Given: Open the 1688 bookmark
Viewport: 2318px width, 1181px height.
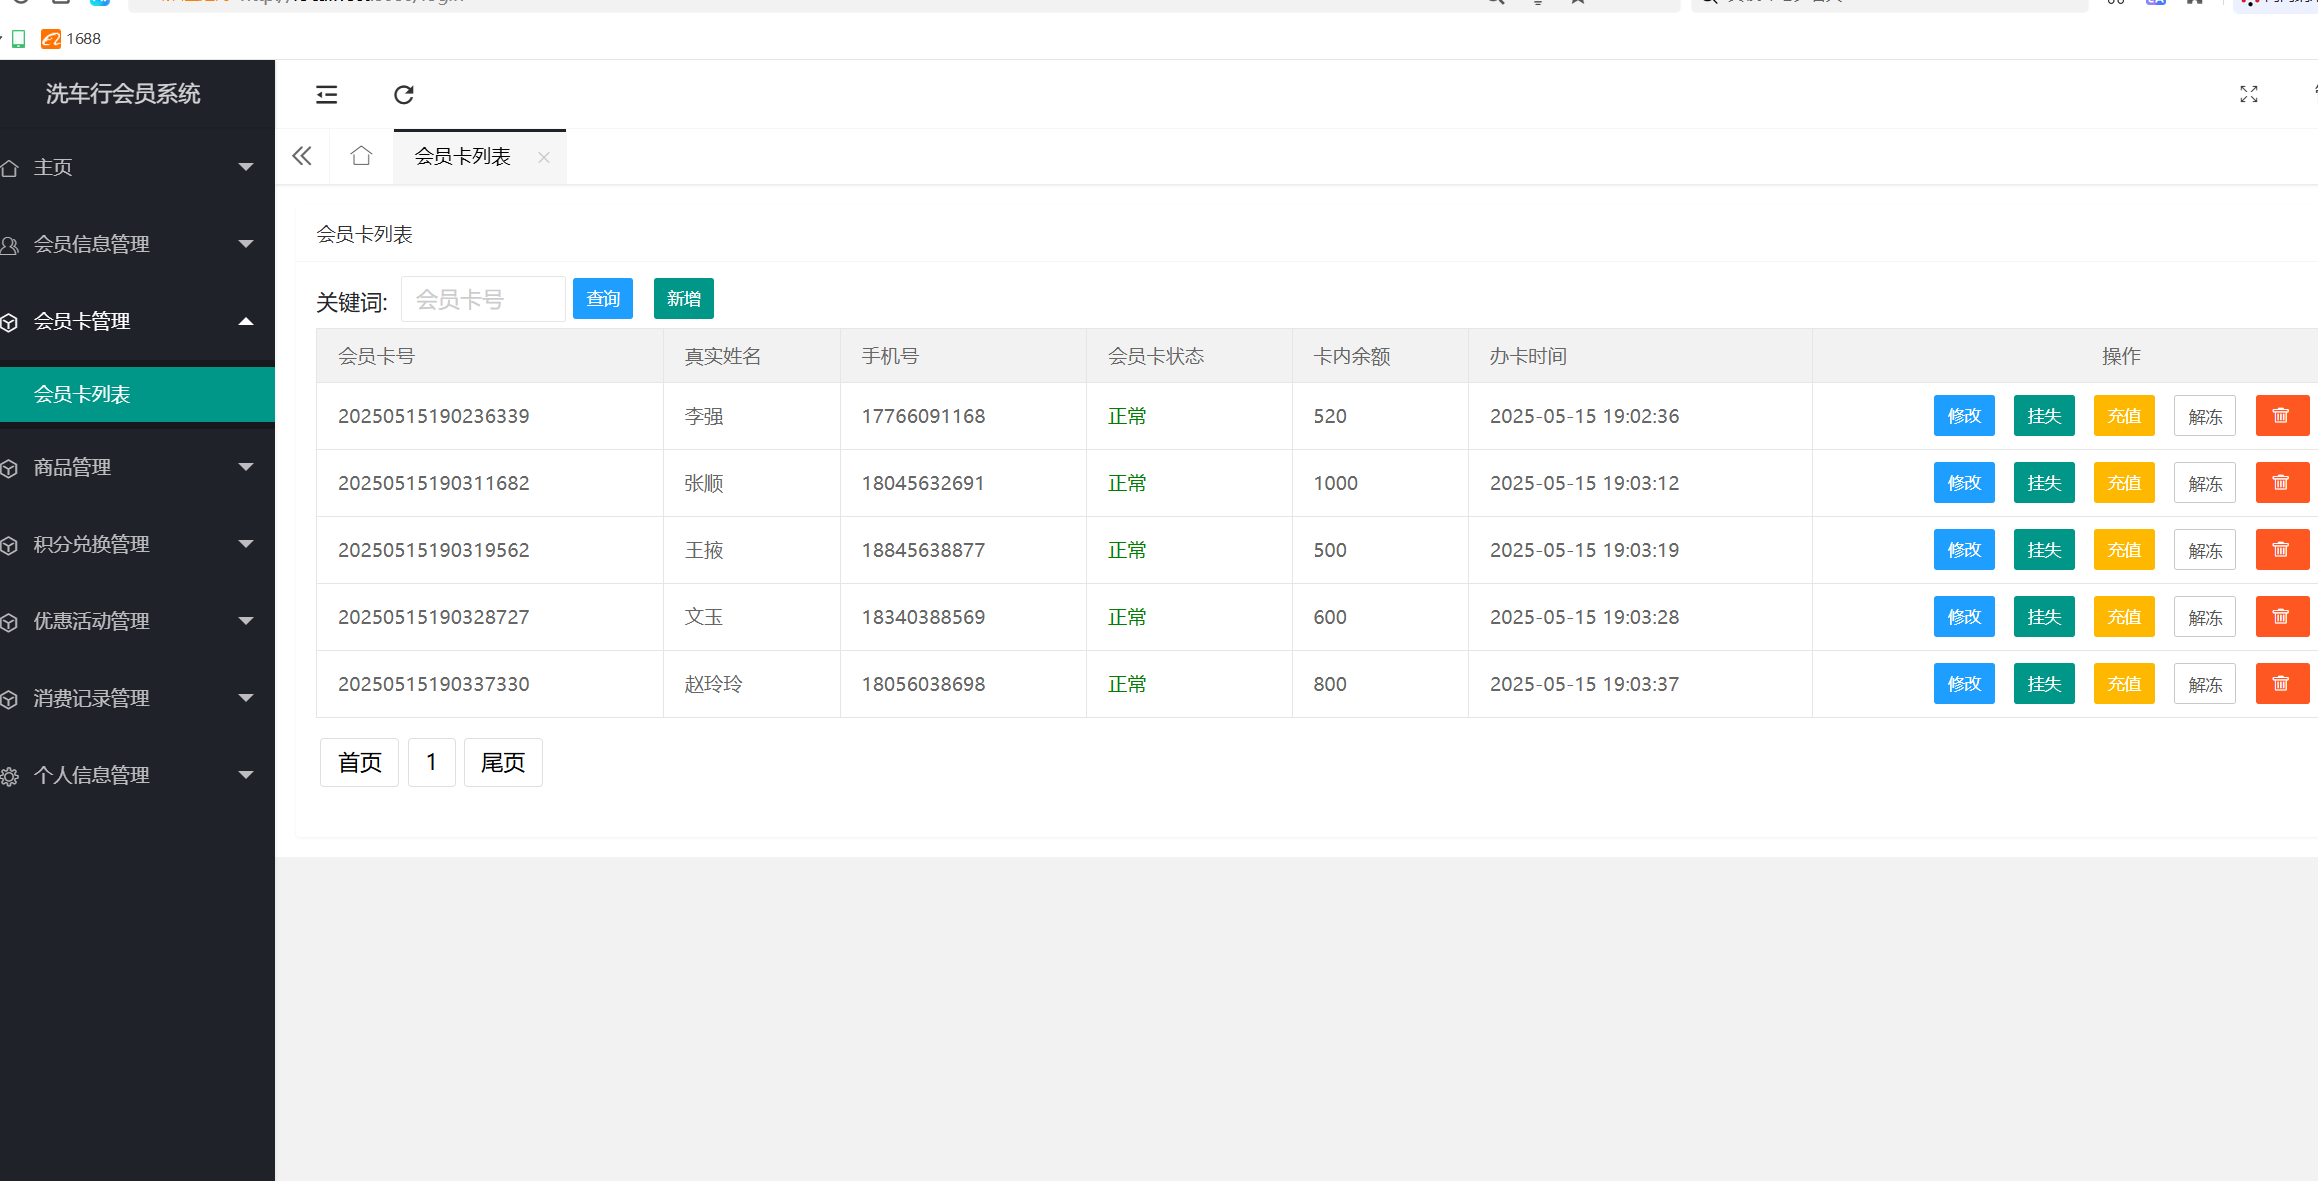Looking at the screenshot, I should pyautogui.click(x=72, y=39).
